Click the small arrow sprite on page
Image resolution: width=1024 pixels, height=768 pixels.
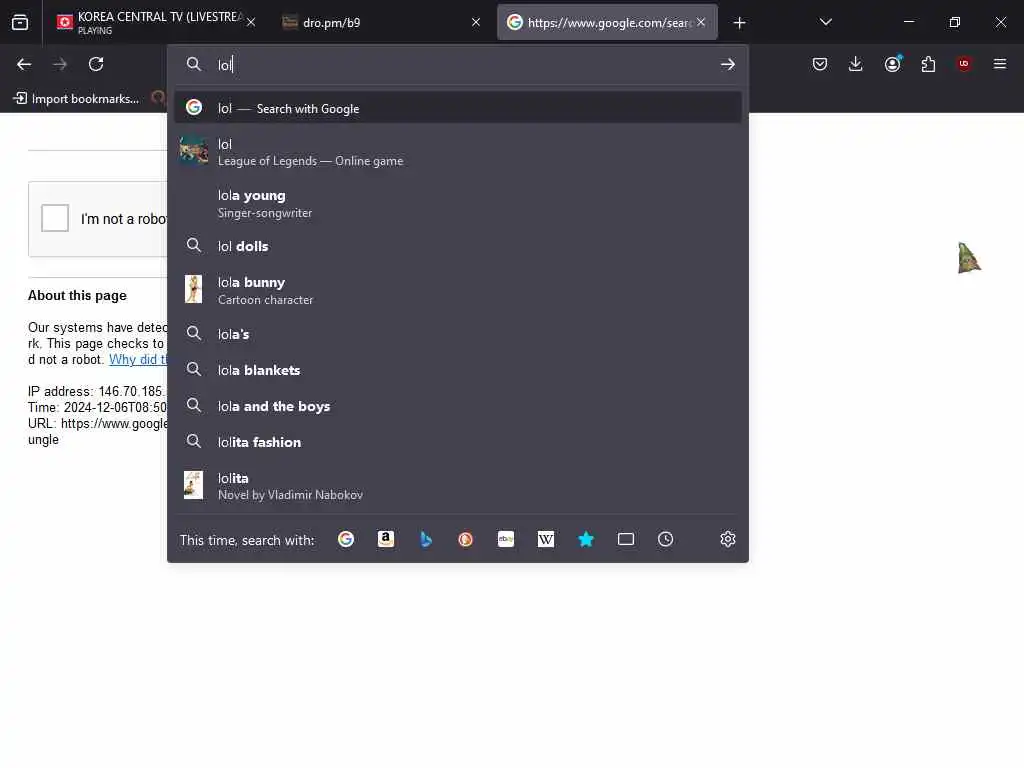969,257
